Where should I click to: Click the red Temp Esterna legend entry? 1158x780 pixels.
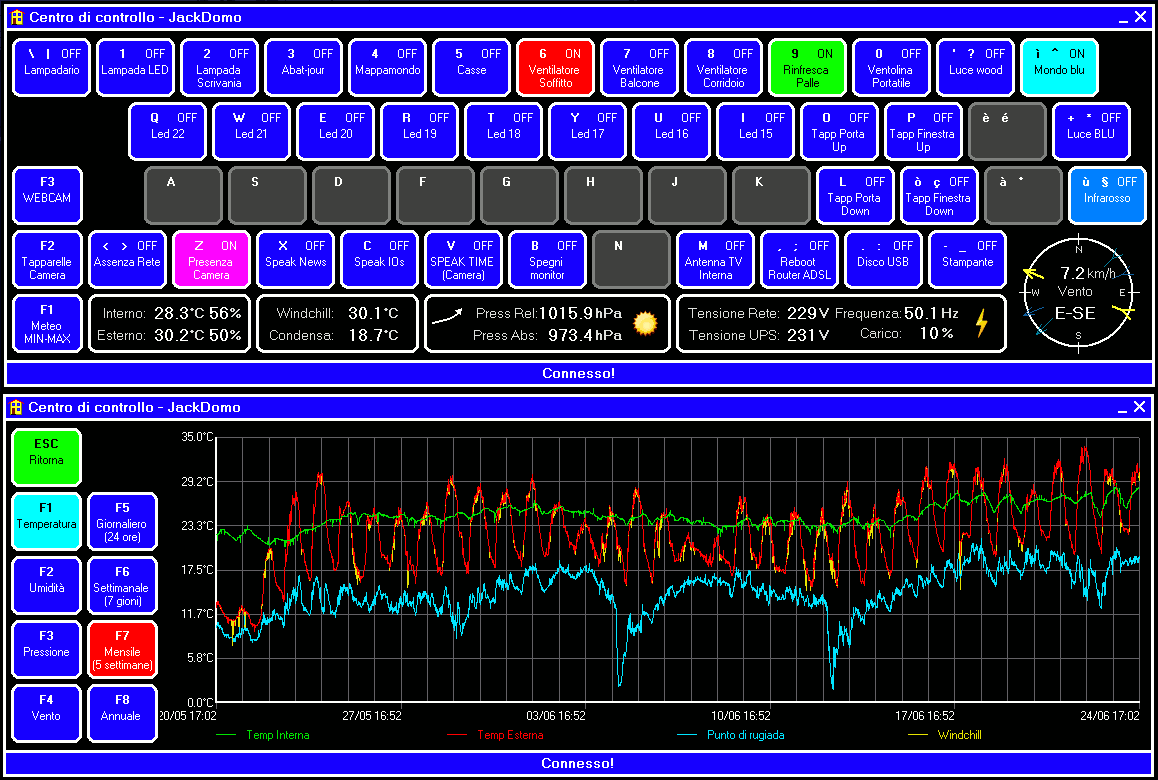509,735
